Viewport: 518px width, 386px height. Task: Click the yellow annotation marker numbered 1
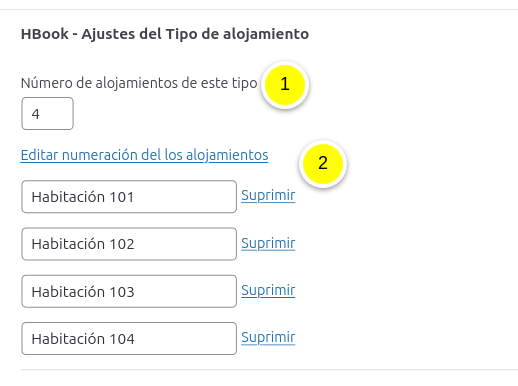click(x=285, y=85)
